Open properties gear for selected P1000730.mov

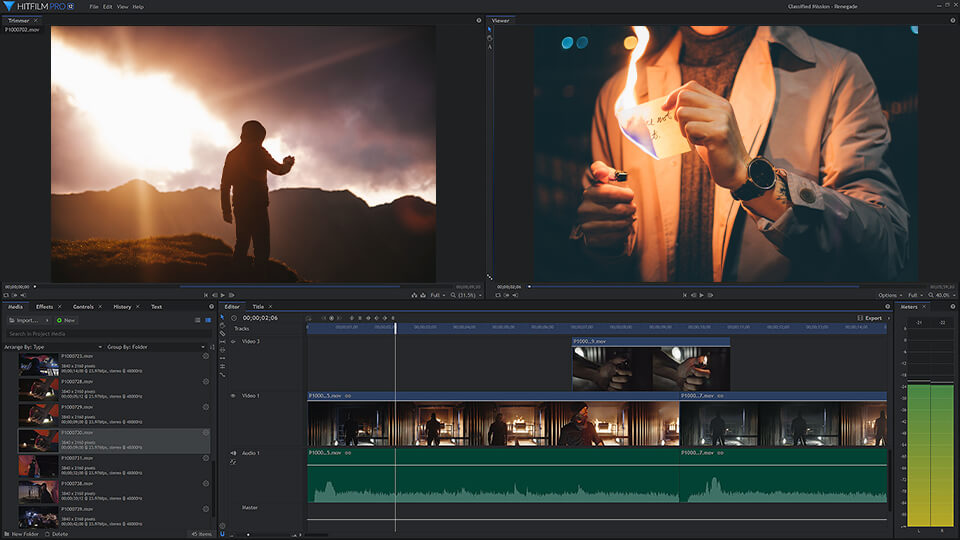[206, 432]
